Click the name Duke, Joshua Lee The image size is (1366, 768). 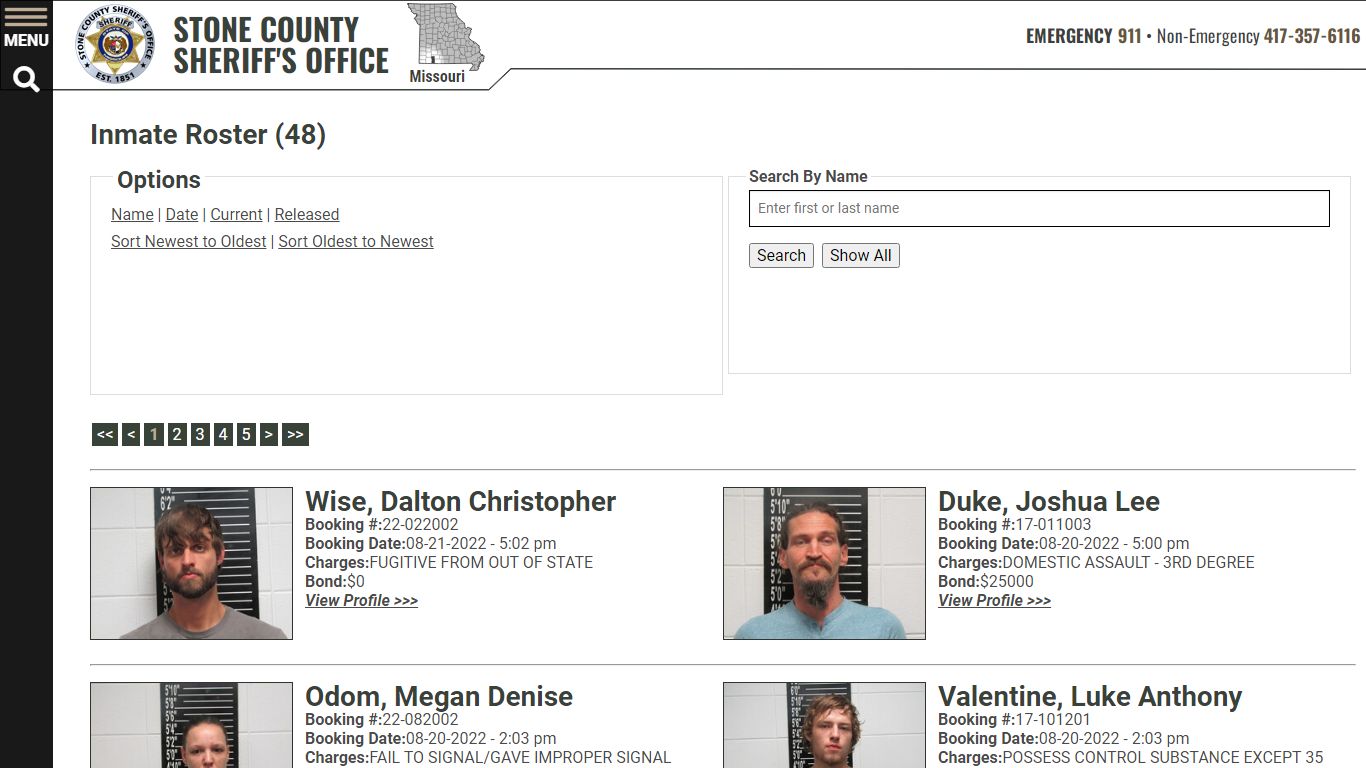[x=1049, y=501]
